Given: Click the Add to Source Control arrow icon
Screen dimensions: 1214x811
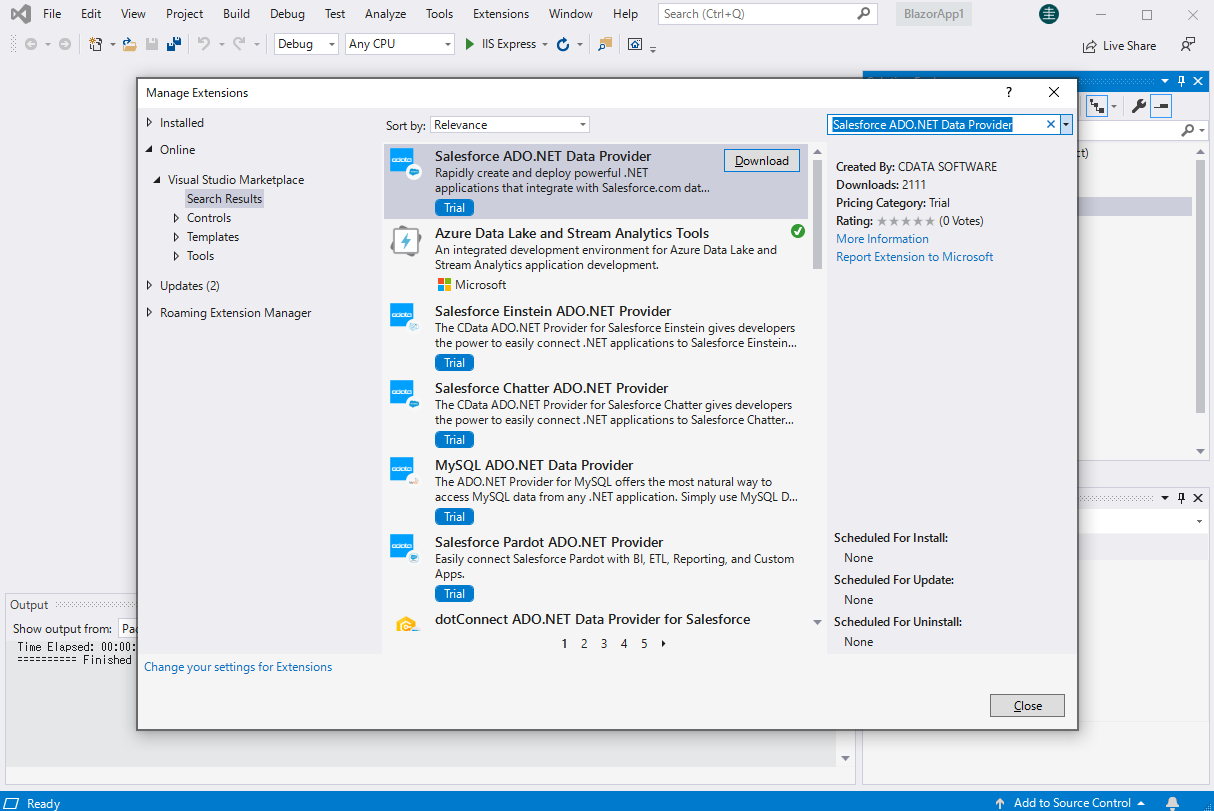Looking at the screenshot, I should 1000,803.
